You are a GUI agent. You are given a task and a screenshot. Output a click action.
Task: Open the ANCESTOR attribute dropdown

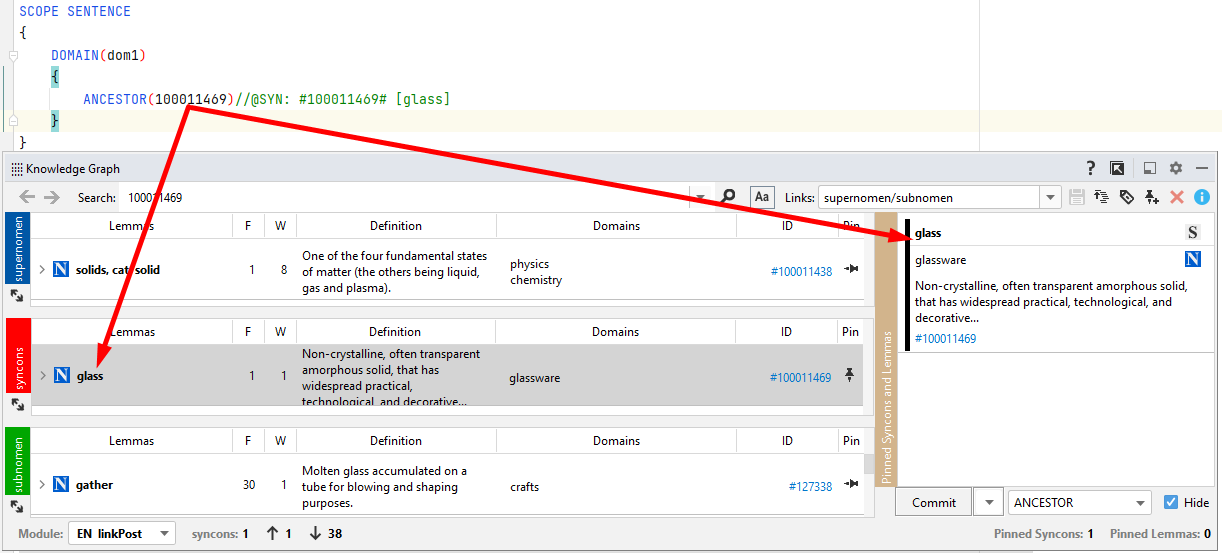[x=1141, y=503]
